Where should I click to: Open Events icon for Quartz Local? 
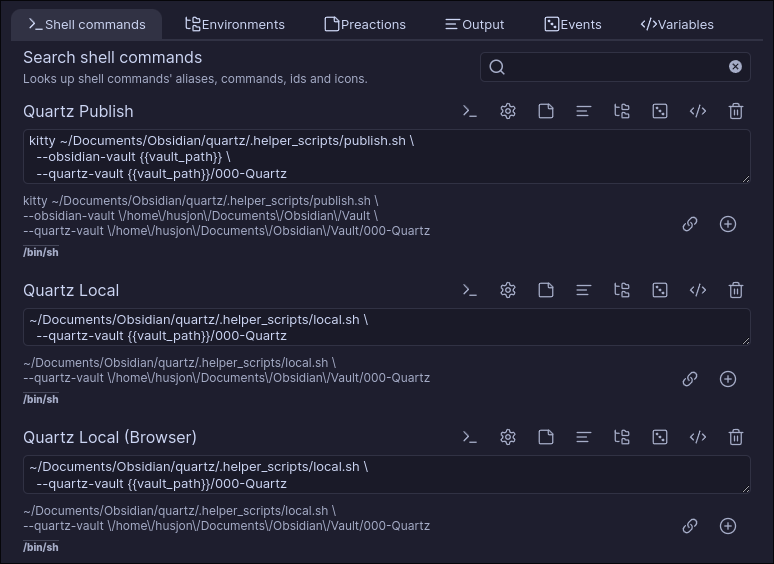point(660,290)
